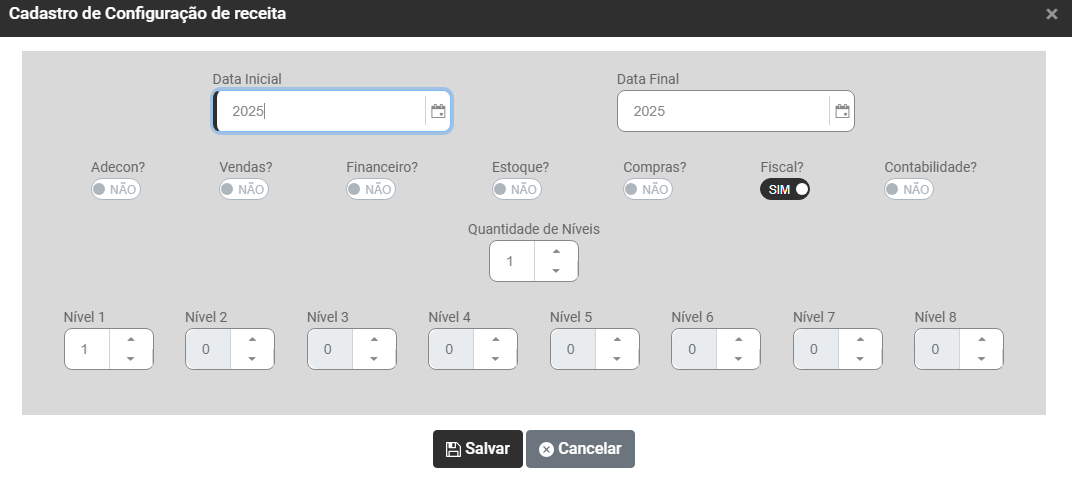Click the Nível 1 increment arrow

[x=131, y=340]
